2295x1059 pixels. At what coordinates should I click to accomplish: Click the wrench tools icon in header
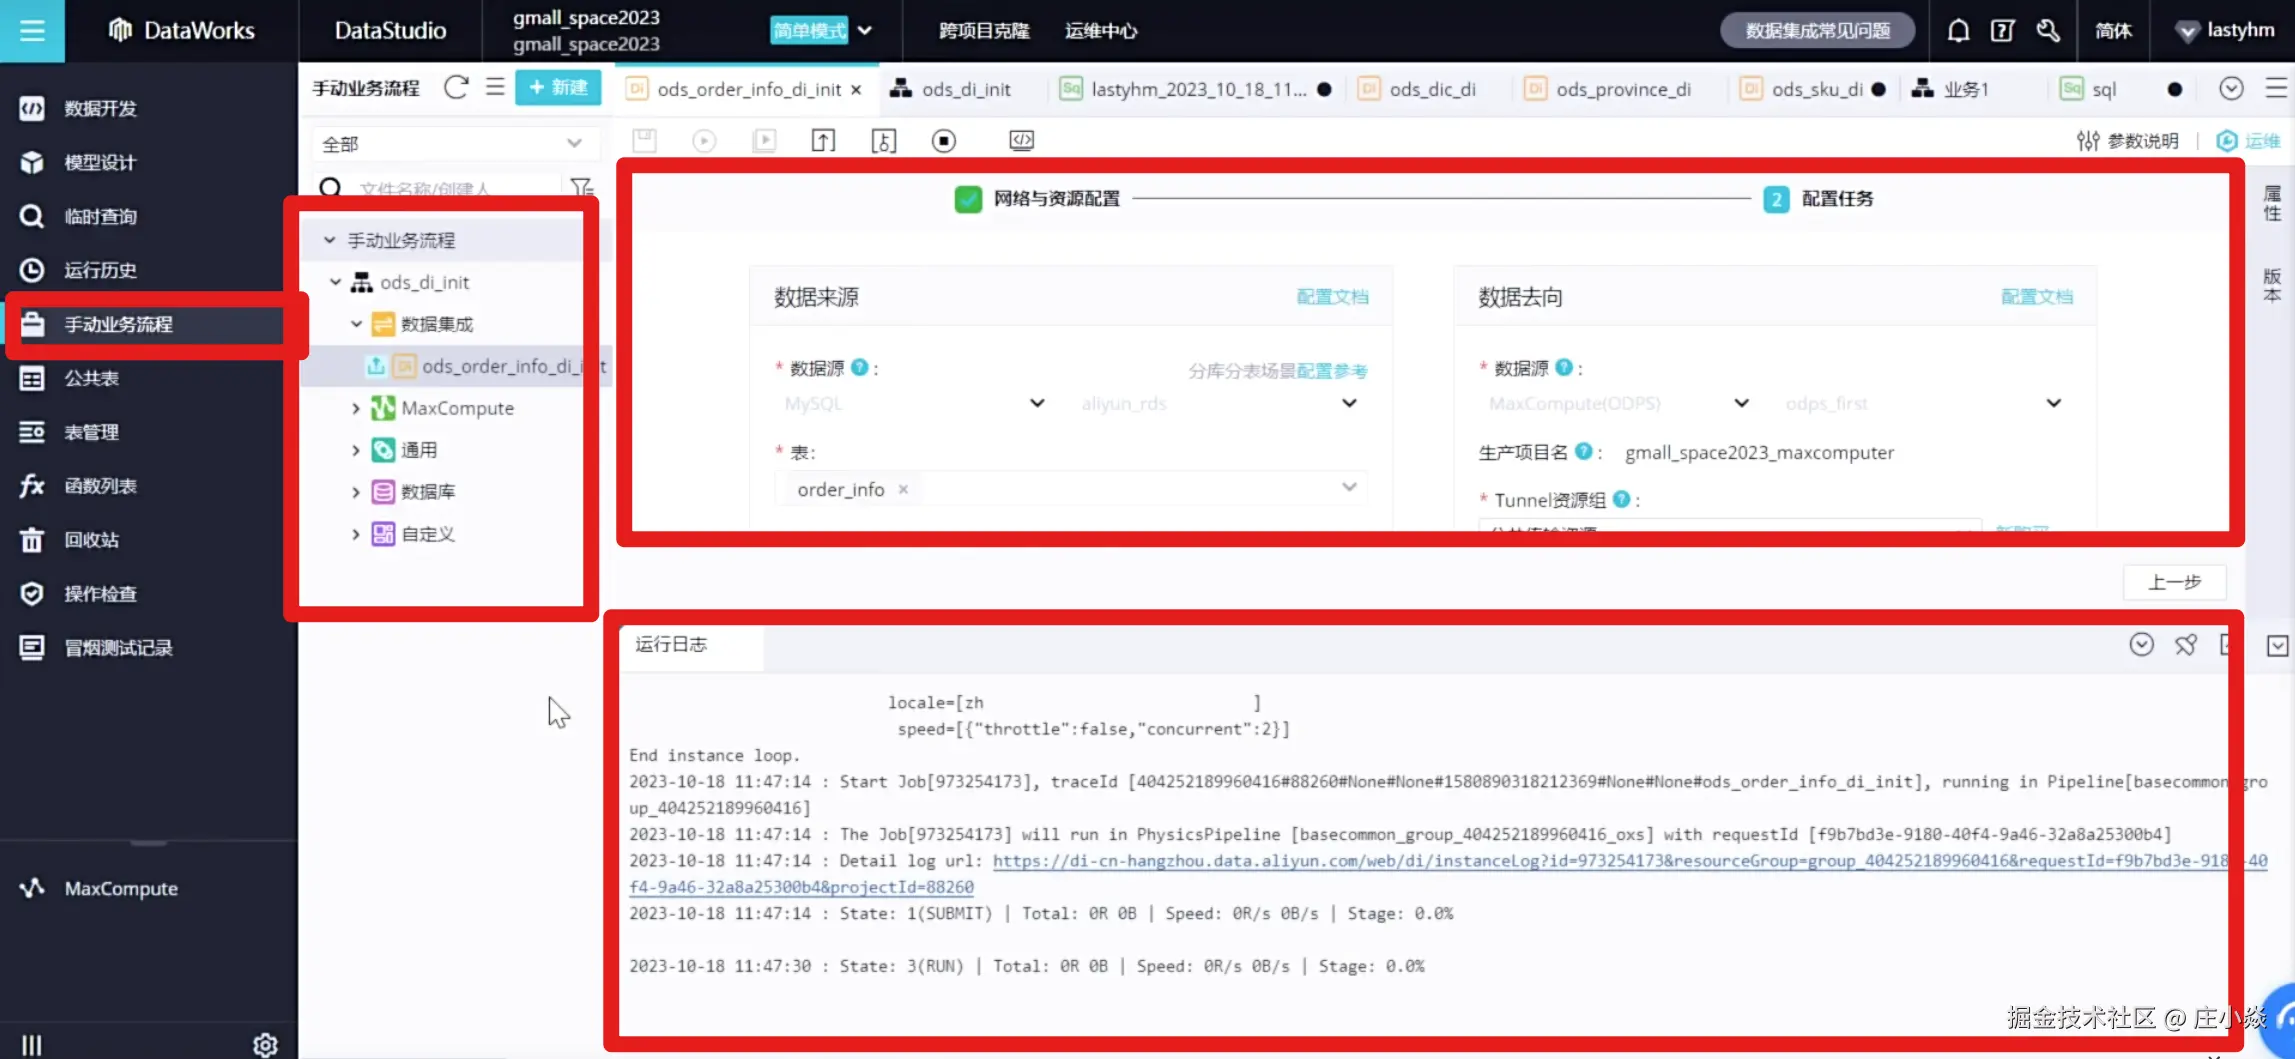[x=2048, y=31]
